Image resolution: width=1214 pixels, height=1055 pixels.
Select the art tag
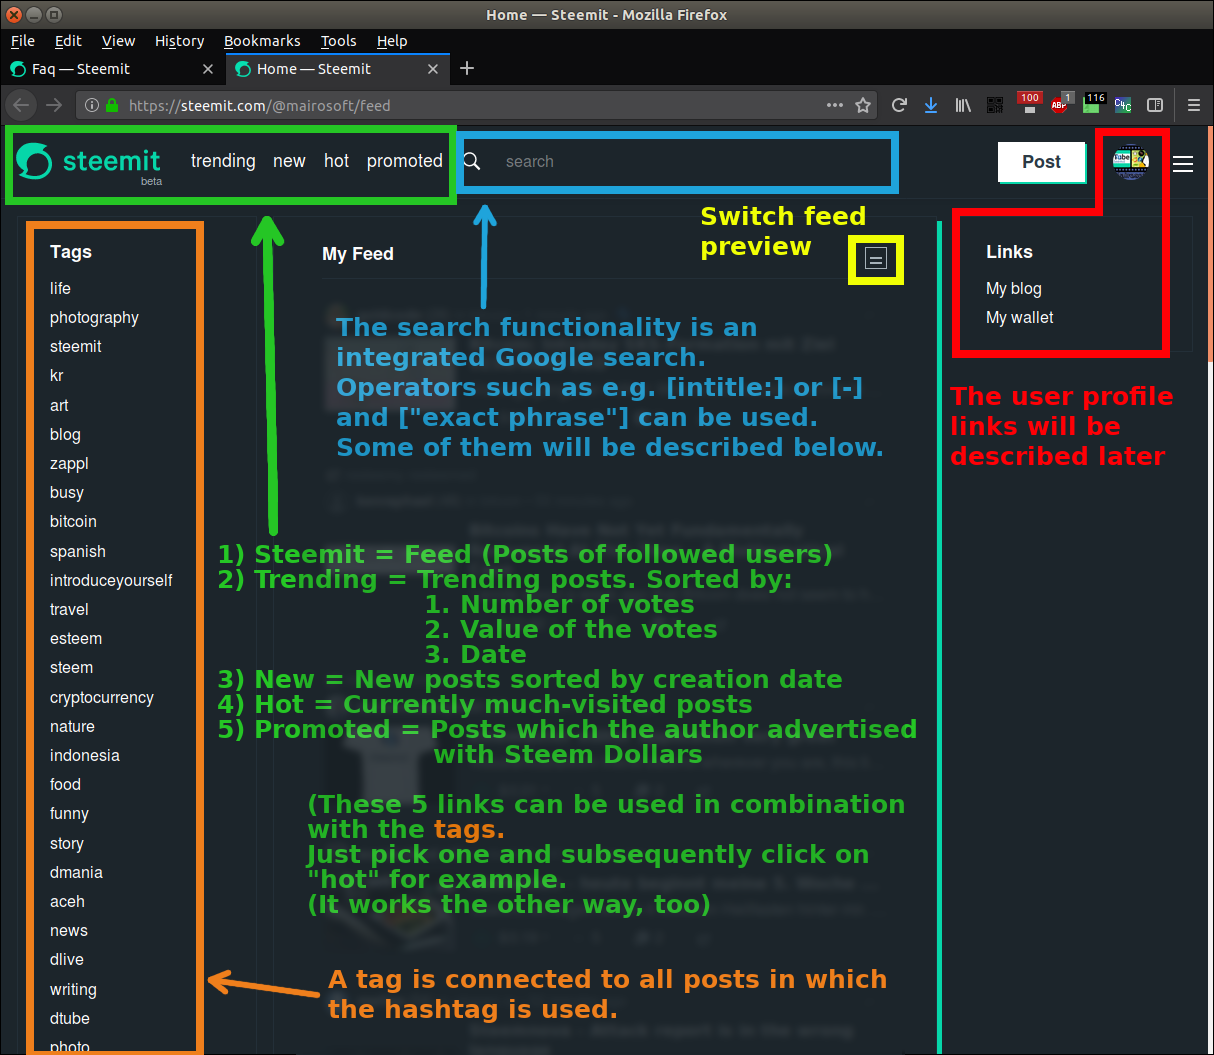(x=59, y=405)
